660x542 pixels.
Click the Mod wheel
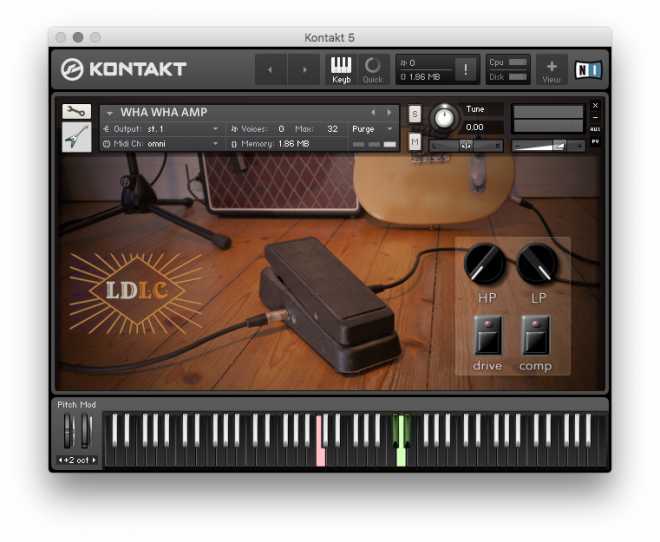click(x=85, y=431)
